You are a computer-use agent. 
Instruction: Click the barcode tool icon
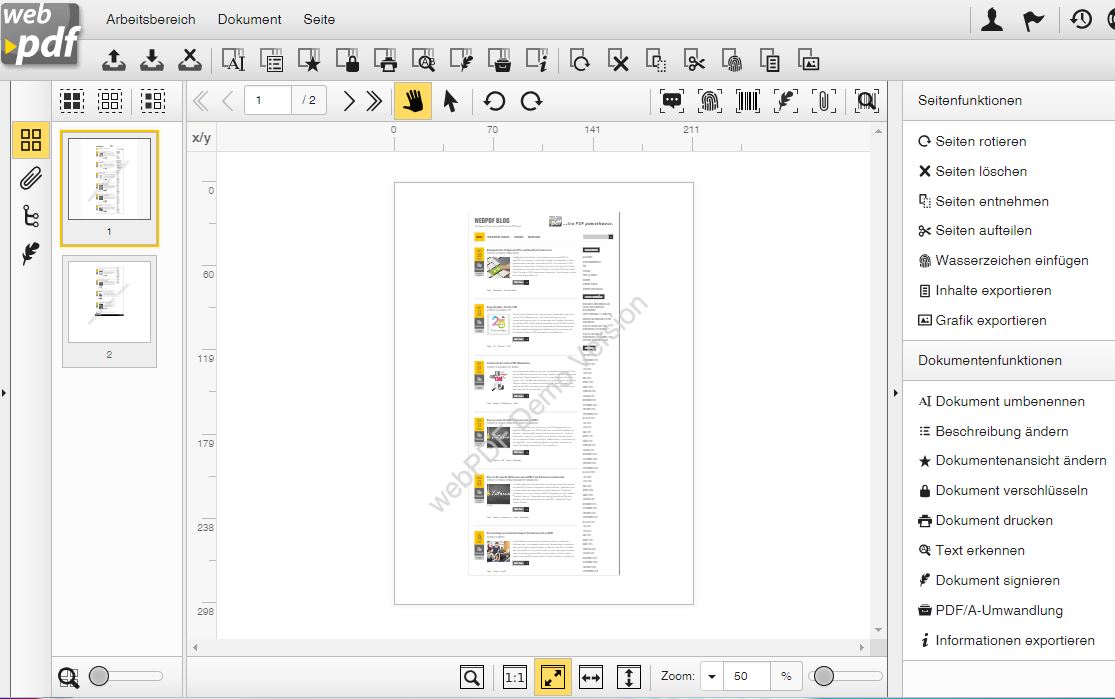click(748, 101)
